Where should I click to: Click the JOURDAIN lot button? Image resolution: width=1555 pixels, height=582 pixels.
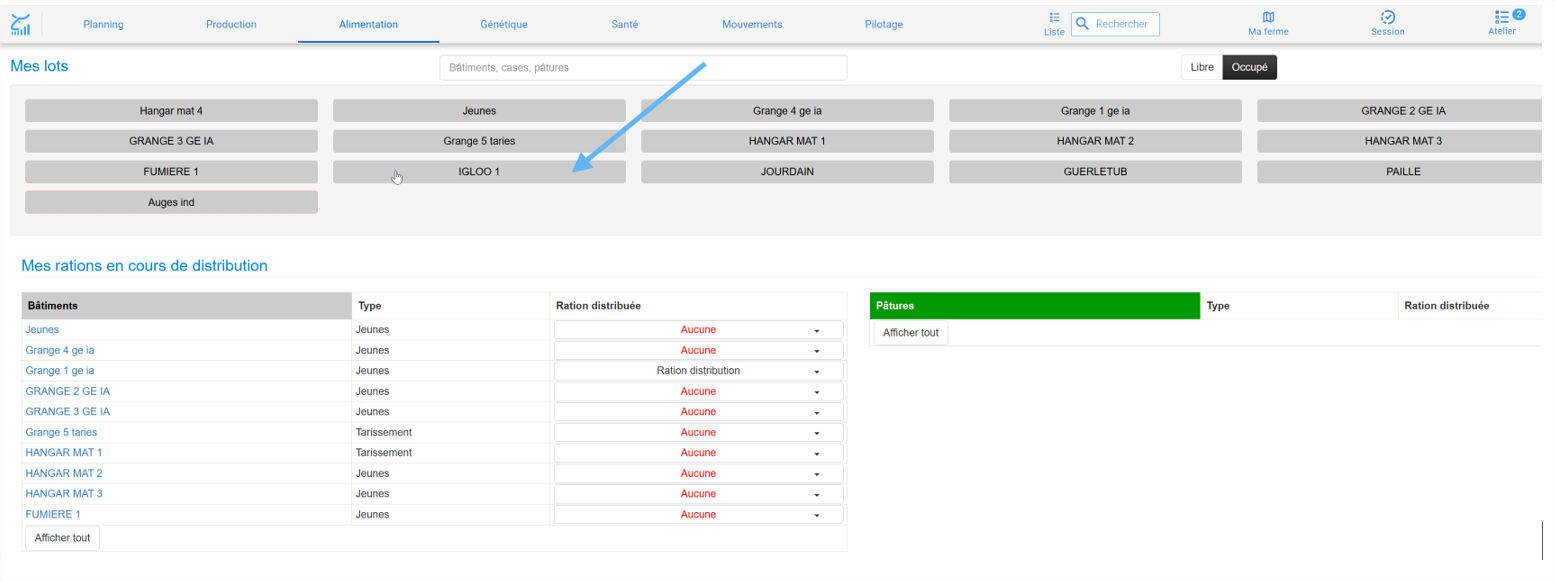pyautogui.click(x=787, y=172)
